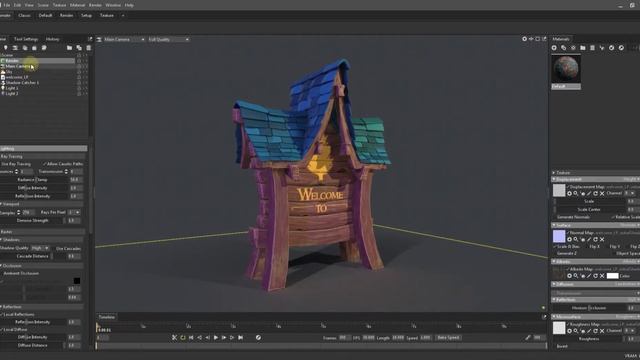Collapse the Albedo section header
This screenshot has height=360, width=640.
(596, 261)
